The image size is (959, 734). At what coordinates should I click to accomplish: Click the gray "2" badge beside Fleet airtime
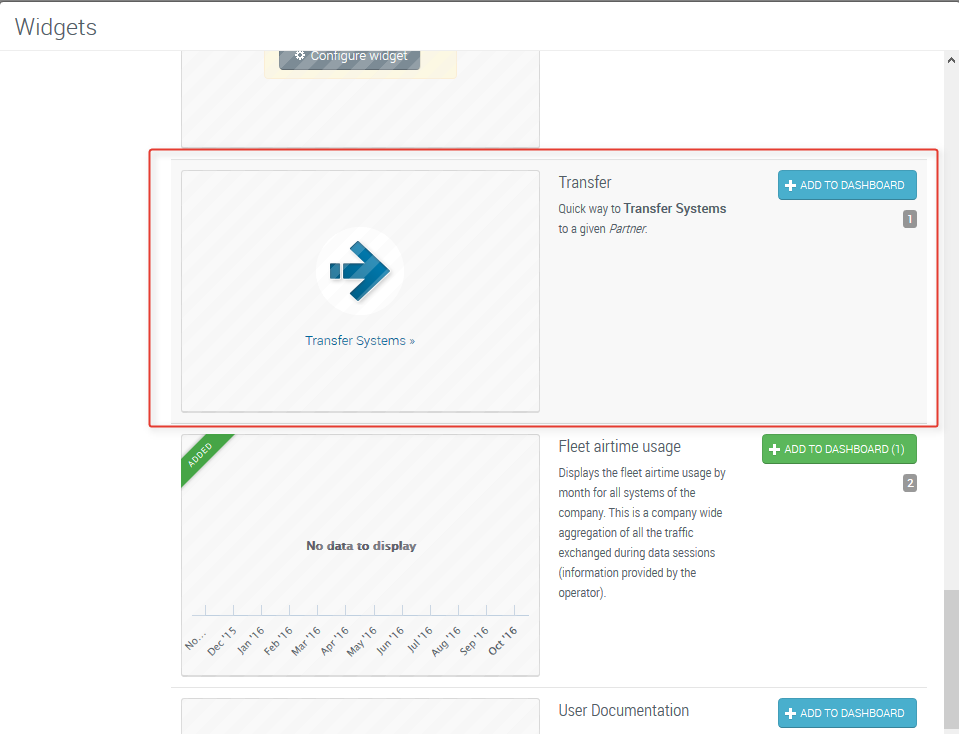point(909,483)
